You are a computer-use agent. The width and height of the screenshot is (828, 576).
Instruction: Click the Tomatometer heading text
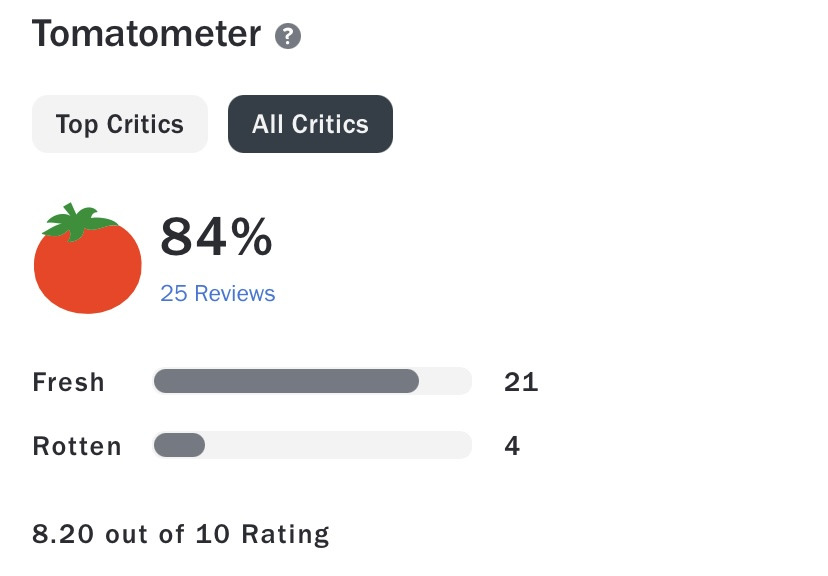pos(146,35)
